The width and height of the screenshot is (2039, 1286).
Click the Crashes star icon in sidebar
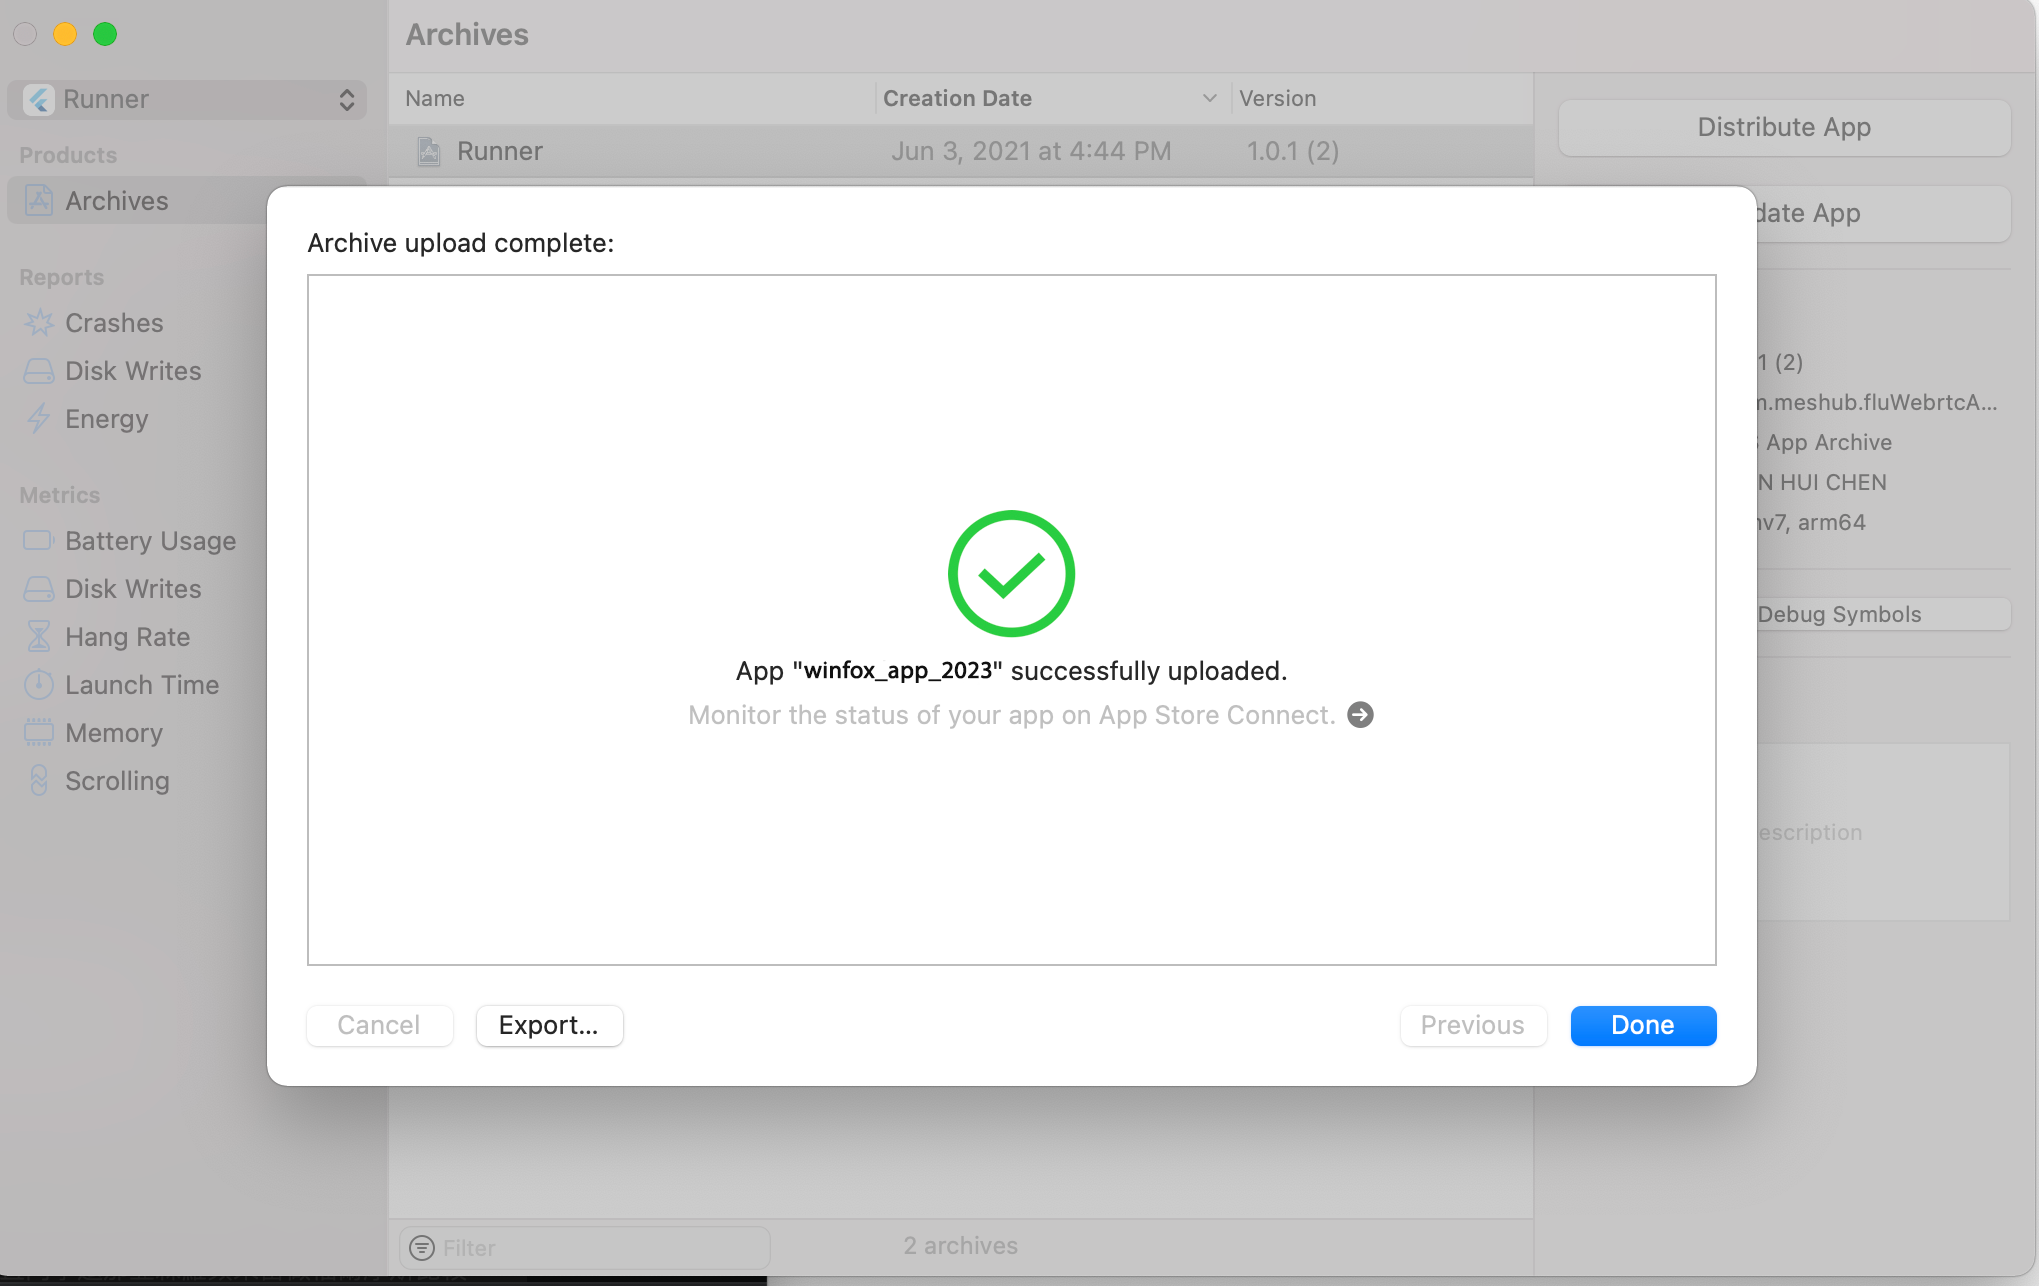click(x=39, y=323)
